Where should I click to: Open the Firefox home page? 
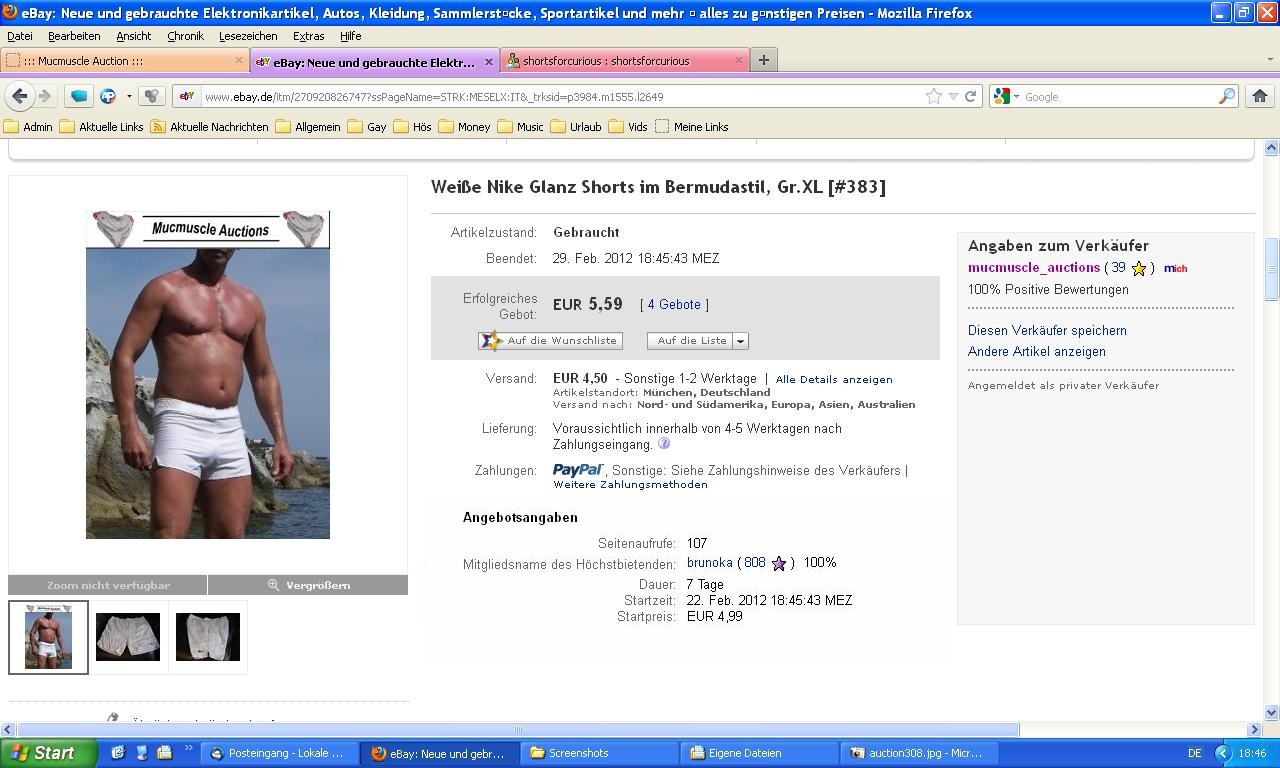(x=1259, y=96)
